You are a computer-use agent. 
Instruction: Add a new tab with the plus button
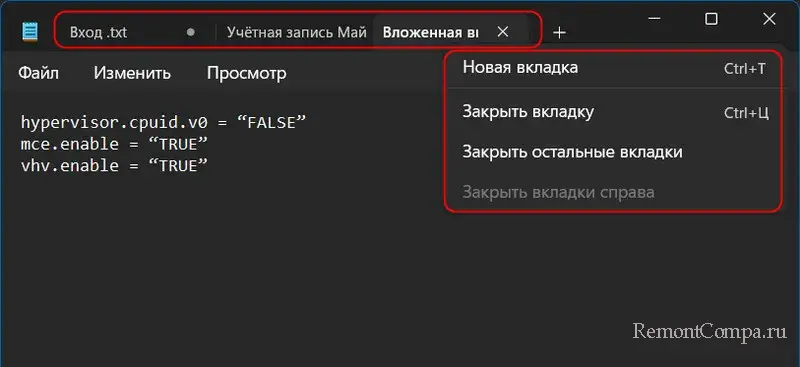coord(560,33)
